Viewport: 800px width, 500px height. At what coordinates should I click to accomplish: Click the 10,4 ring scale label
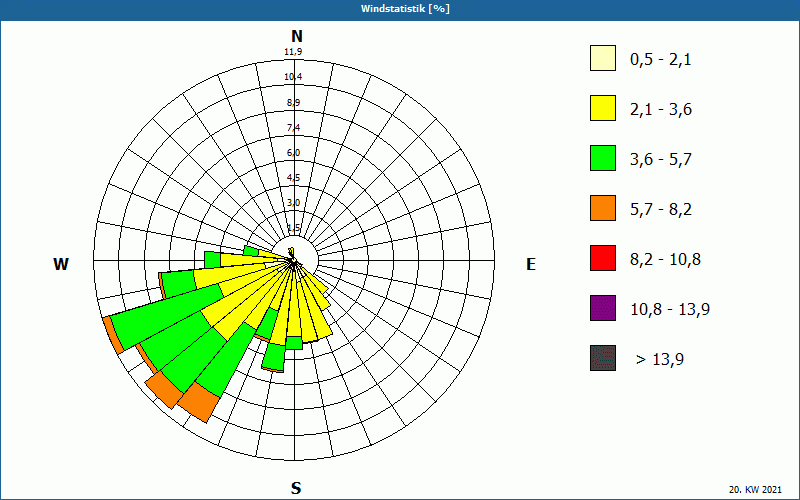[293, 77]
